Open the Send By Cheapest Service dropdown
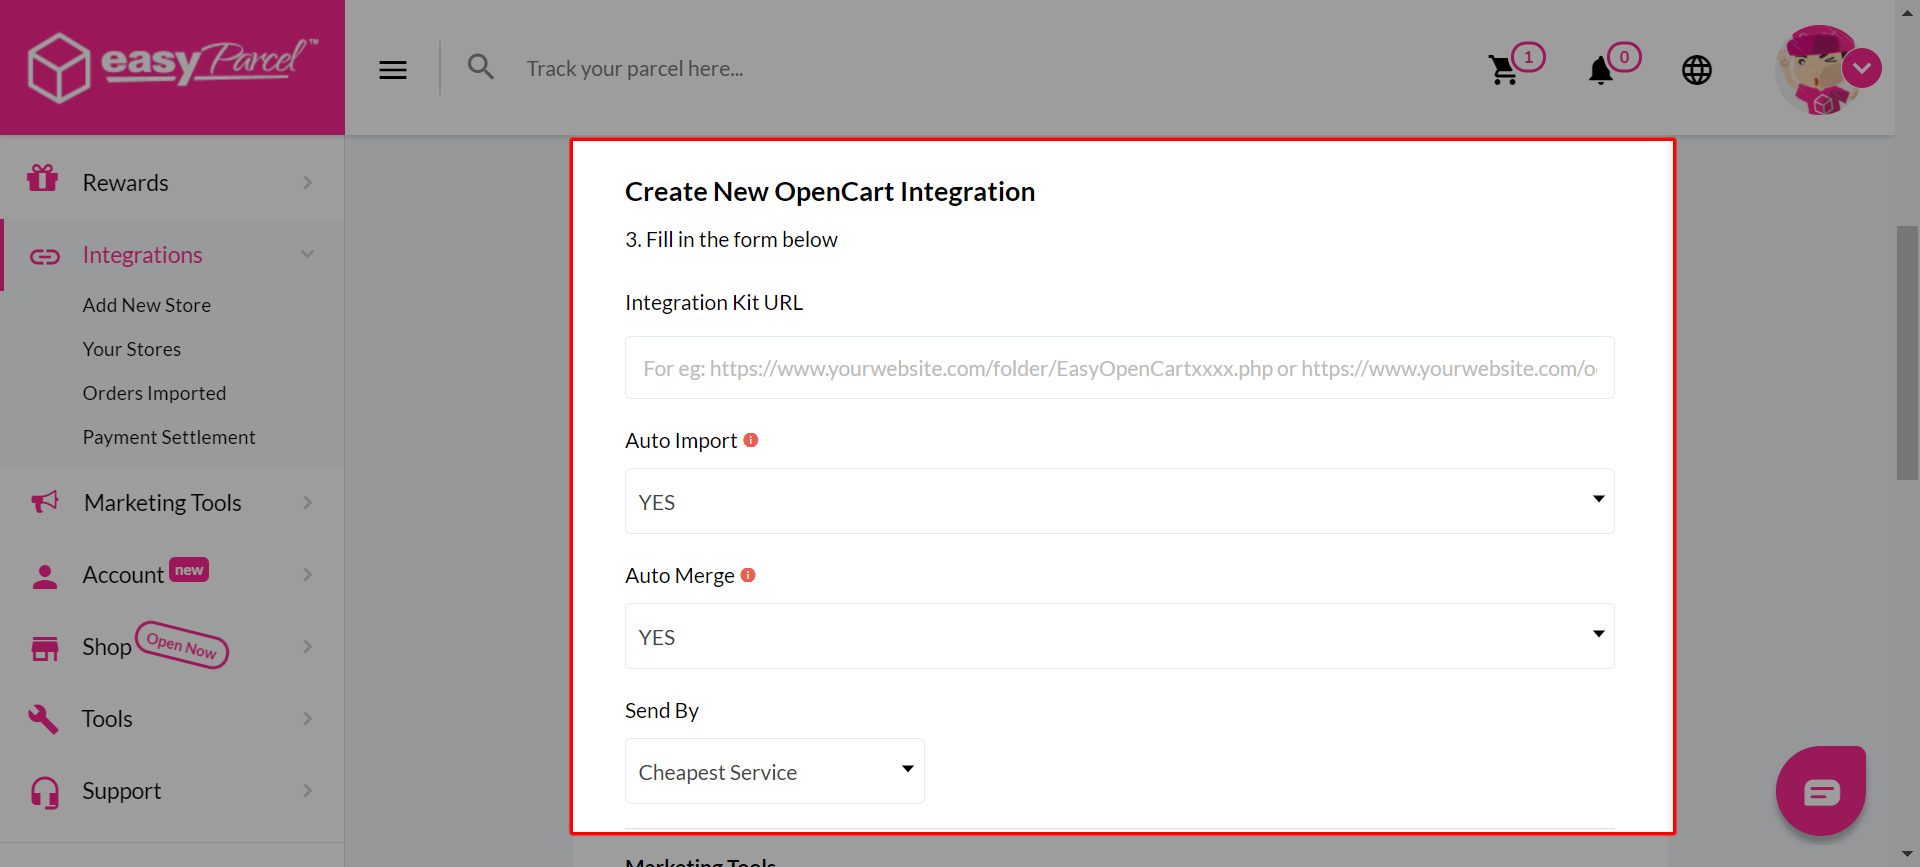This screenshot has width=1920, height=867. pos(774,771)
